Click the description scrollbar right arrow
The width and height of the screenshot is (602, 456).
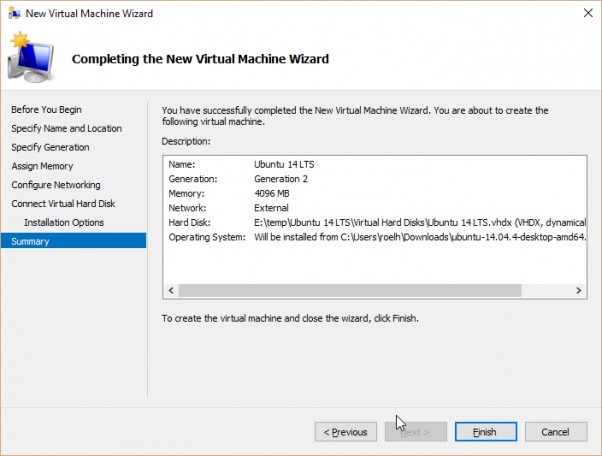579,291
